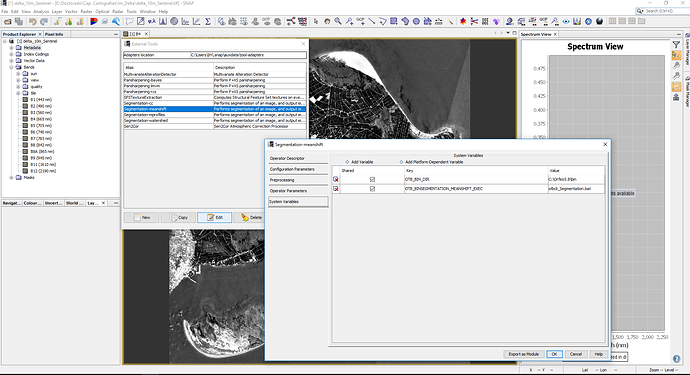Expand the quality folder node

click(18, 87)
